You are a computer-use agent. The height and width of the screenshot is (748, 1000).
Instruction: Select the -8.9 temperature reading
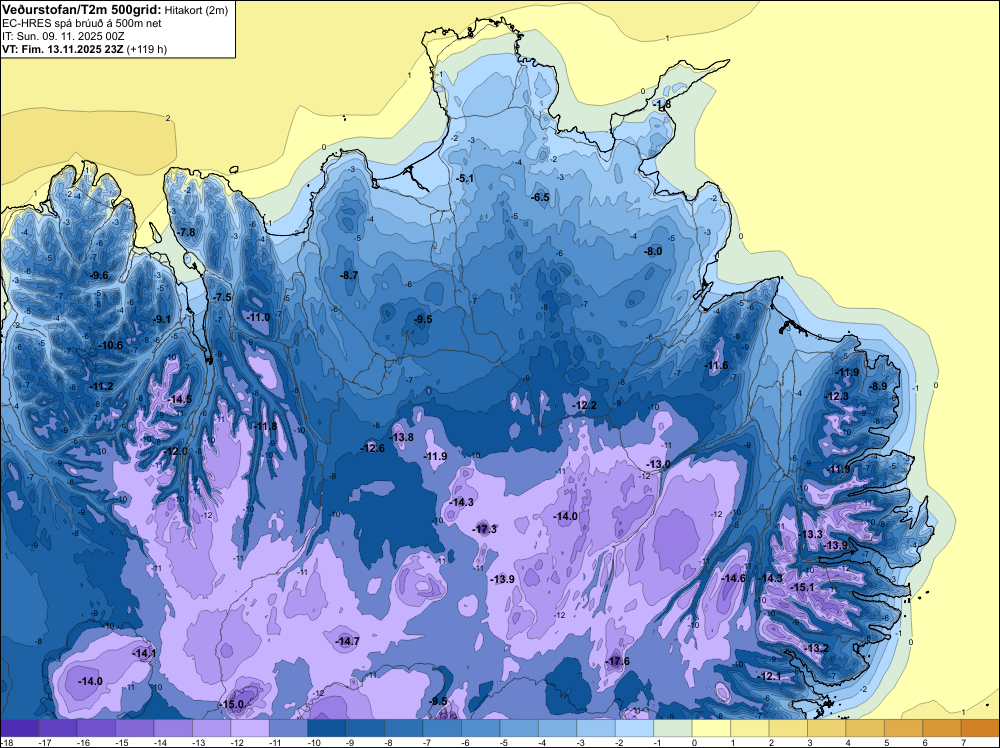[x=878, y=386]
